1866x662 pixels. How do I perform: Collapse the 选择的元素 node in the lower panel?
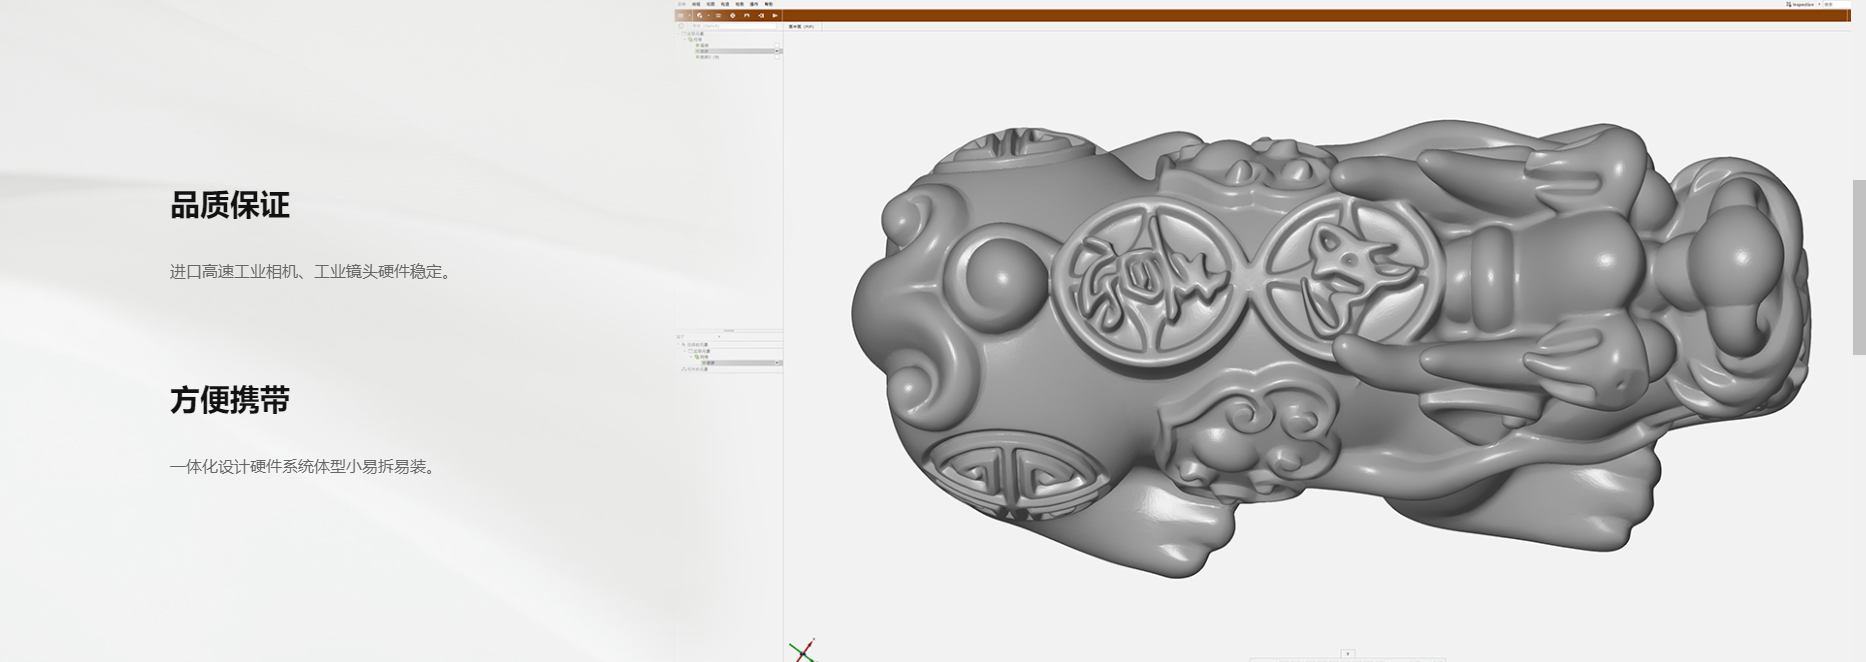point(678,344)
